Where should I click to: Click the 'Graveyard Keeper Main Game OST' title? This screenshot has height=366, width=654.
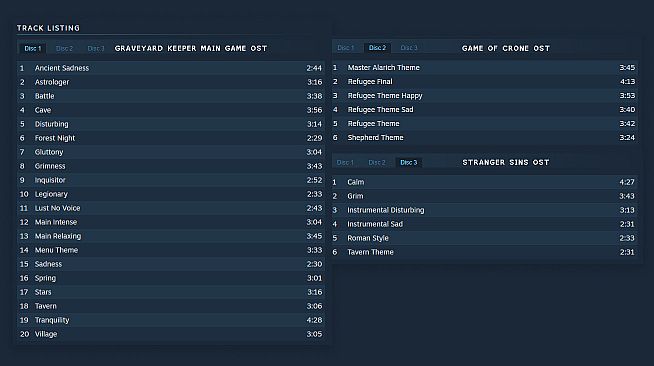pyautogui.click(x=191, y=48)
